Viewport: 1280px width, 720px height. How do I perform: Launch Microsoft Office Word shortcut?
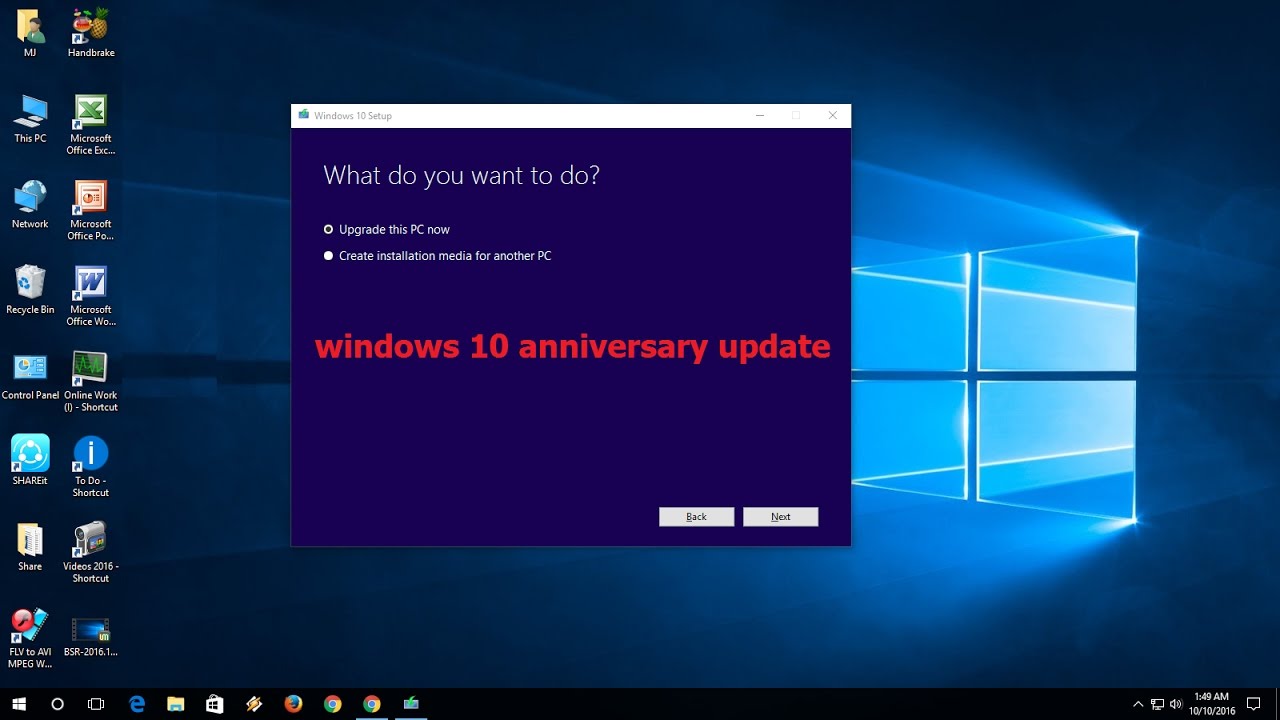(x=91, y=296)
